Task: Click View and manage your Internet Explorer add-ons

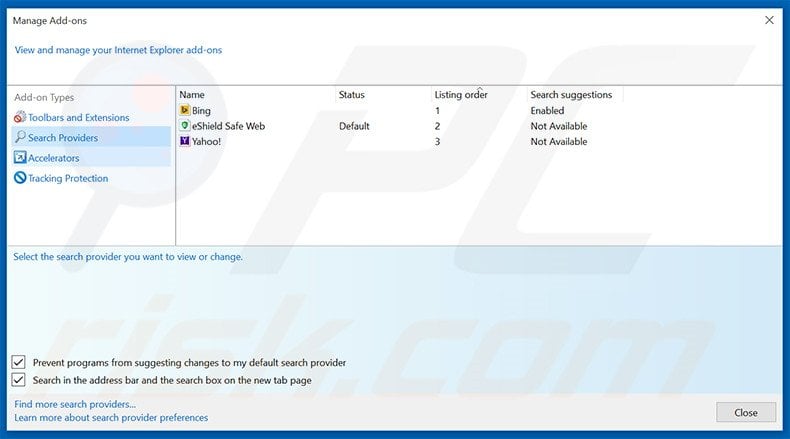Action: pos(118,50)
